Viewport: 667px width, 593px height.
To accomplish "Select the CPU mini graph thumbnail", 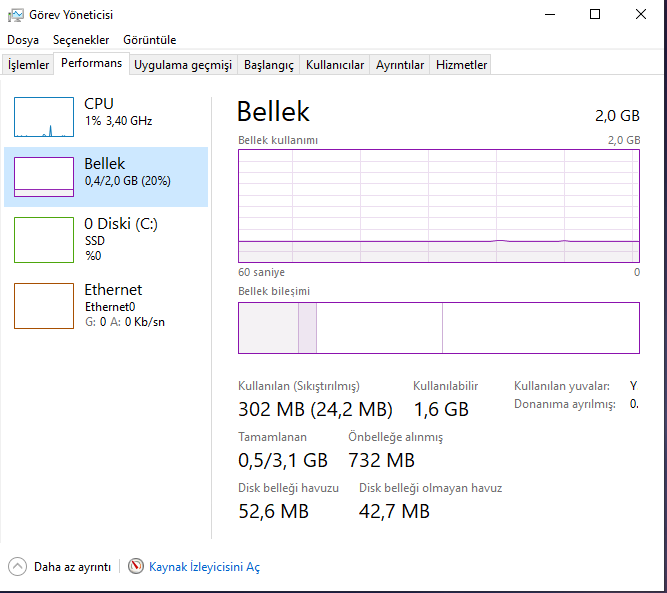I will click(44, 117).
